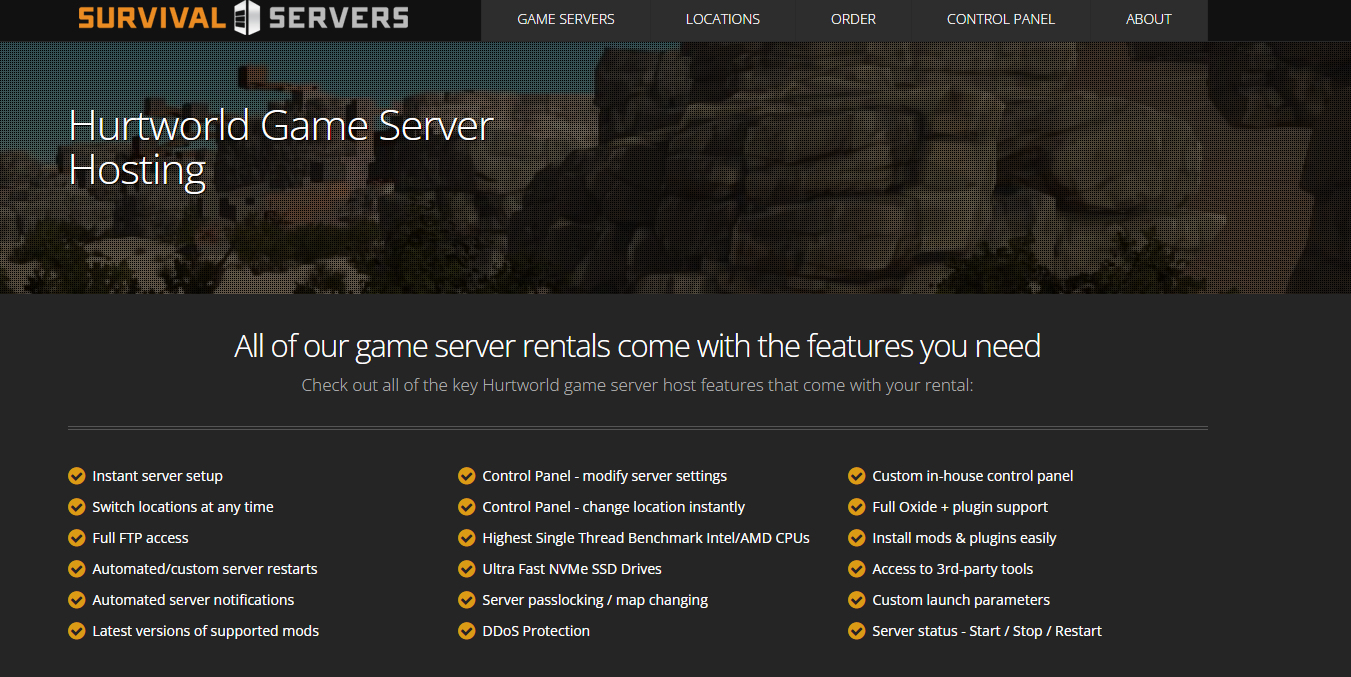Screen dimensions: 1351x677
Task: Click checkmark beside Automated/custom server restarts
Action: click(x=76, y=569)
